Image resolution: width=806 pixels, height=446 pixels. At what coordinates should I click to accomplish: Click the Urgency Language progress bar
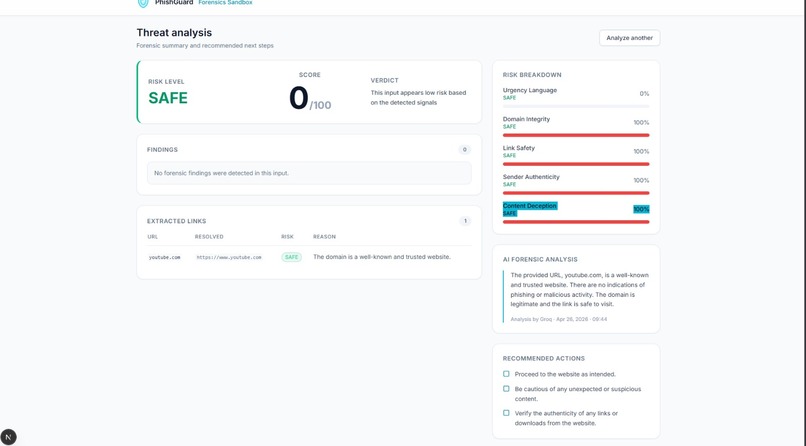click(x=576, y=106)
